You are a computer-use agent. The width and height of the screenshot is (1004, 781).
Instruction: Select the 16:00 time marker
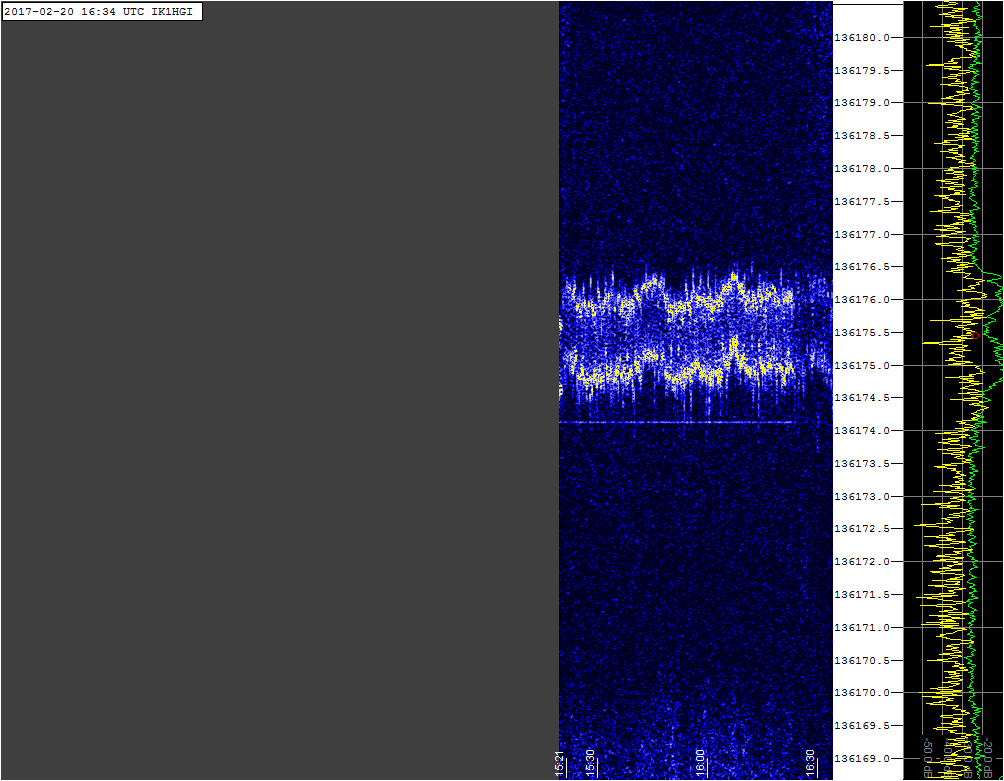point(700,762)
